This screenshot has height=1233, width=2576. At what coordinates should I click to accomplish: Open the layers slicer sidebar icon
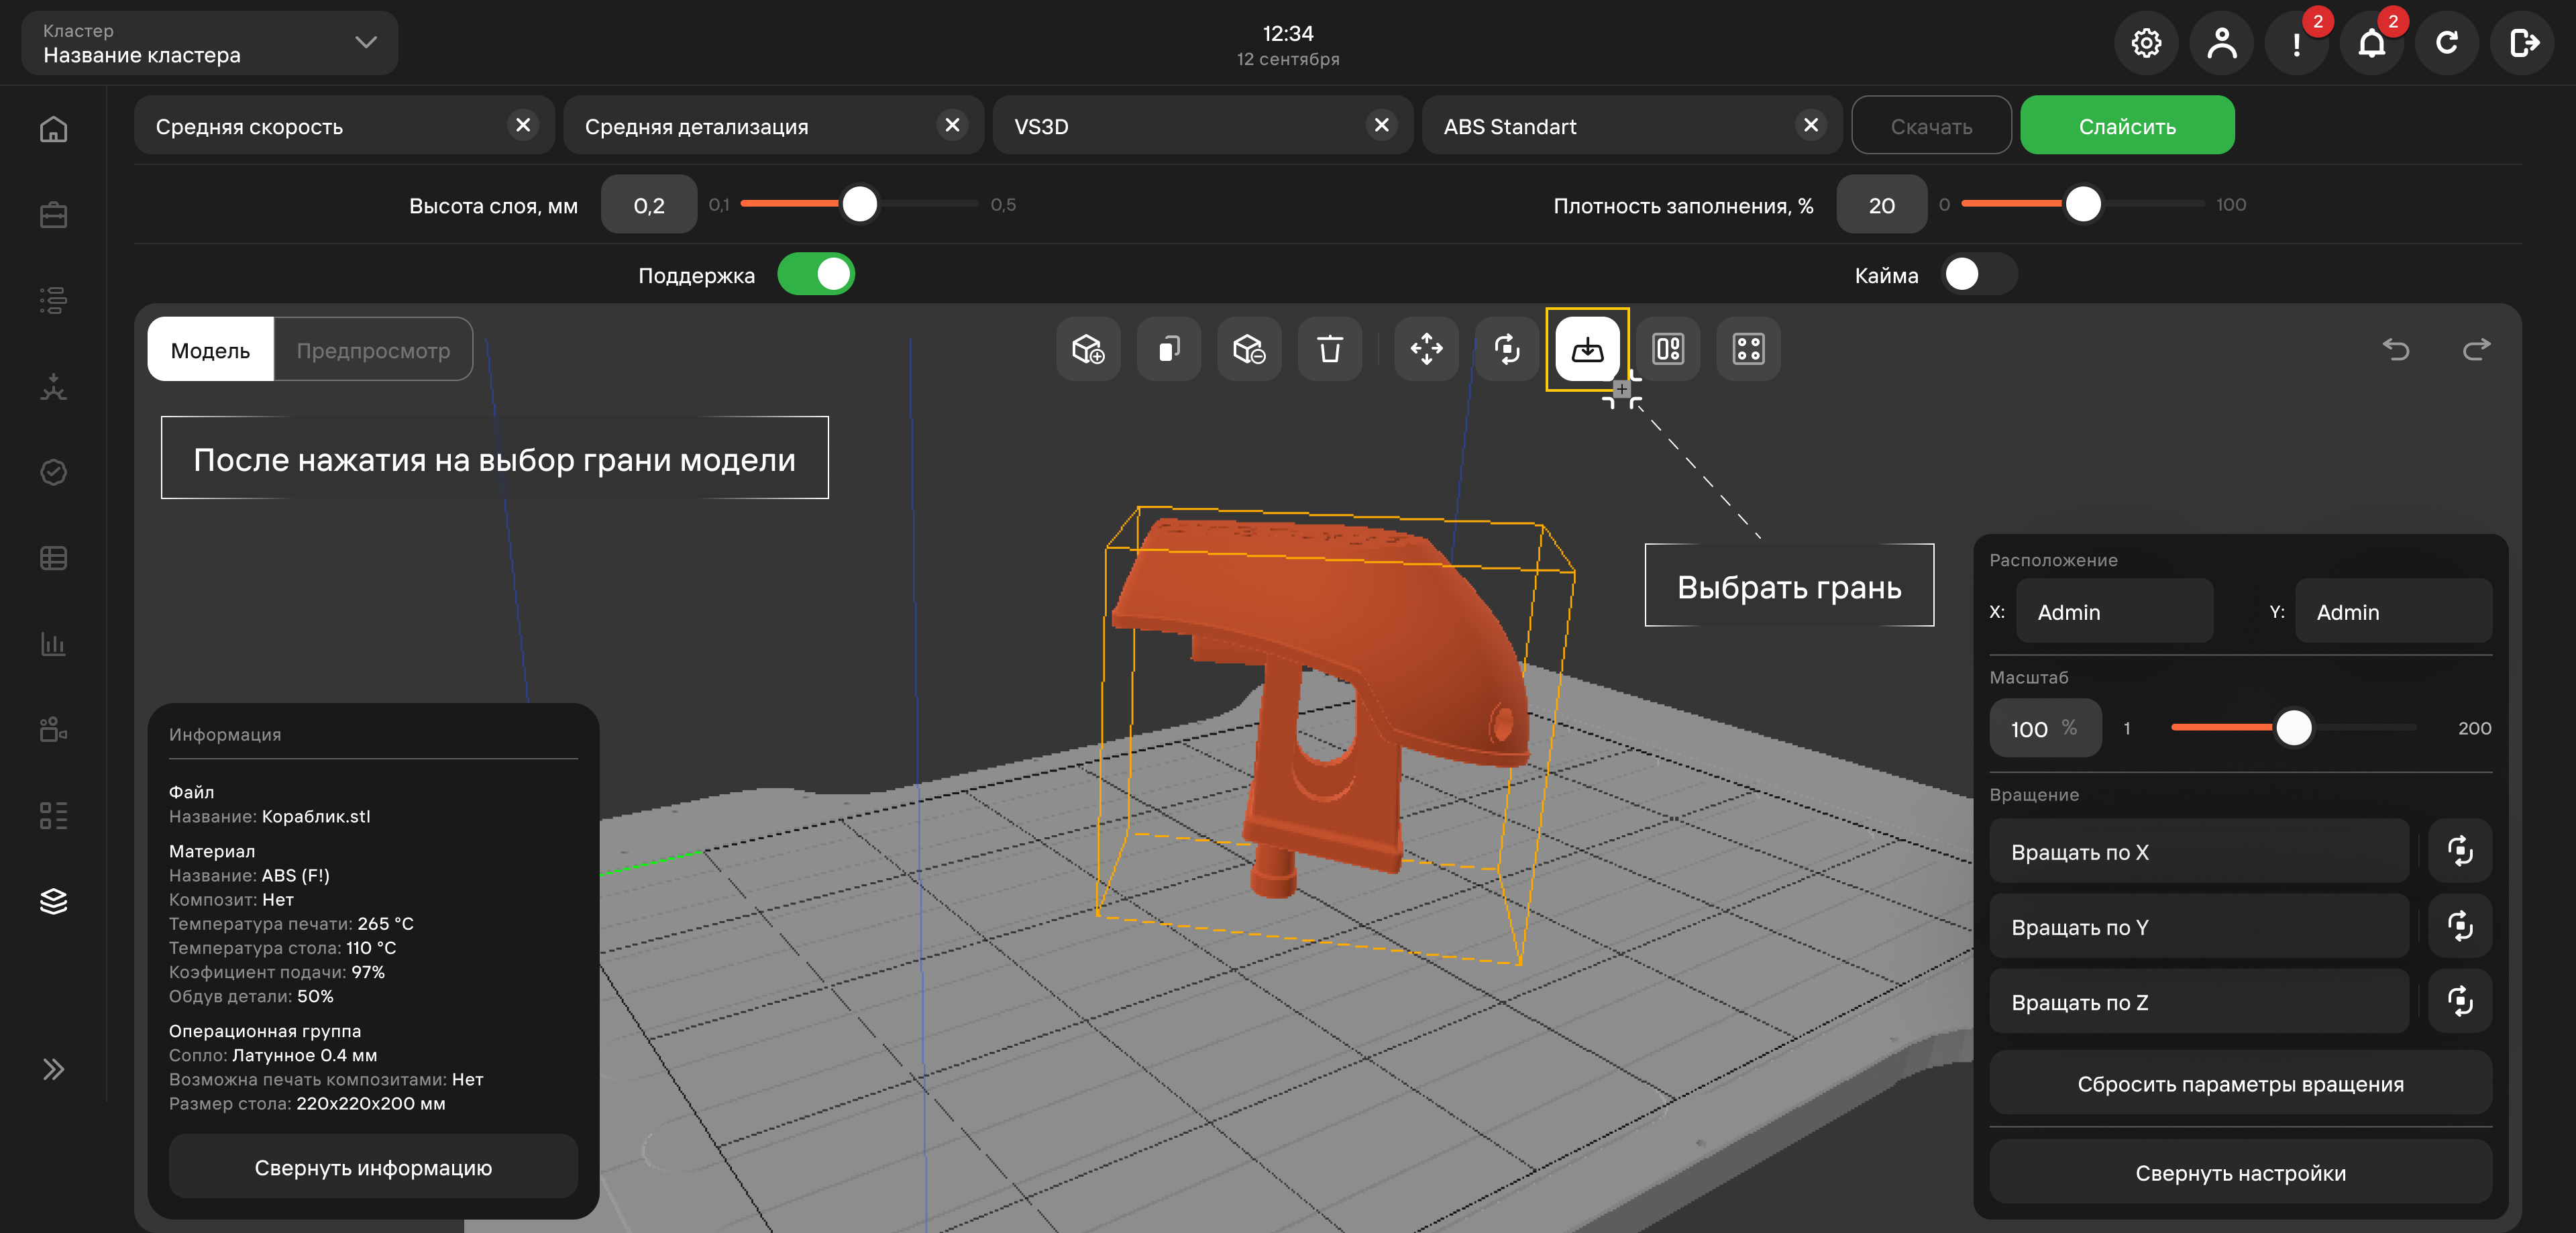coord(53,901)
